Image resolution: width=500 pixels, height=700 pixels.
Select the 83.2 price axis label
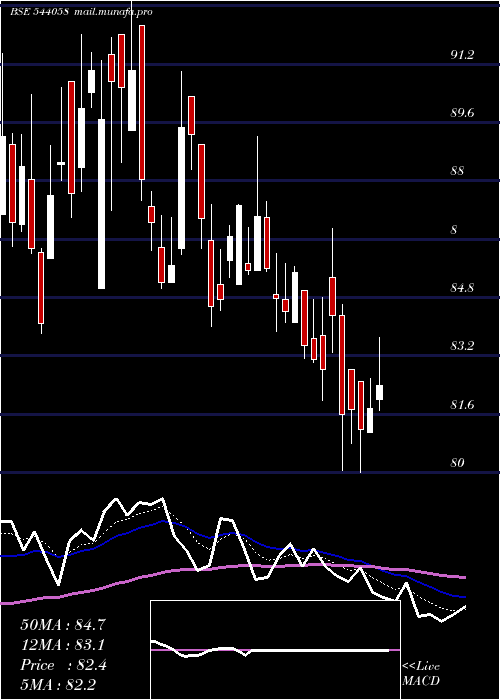coord(462,346)
